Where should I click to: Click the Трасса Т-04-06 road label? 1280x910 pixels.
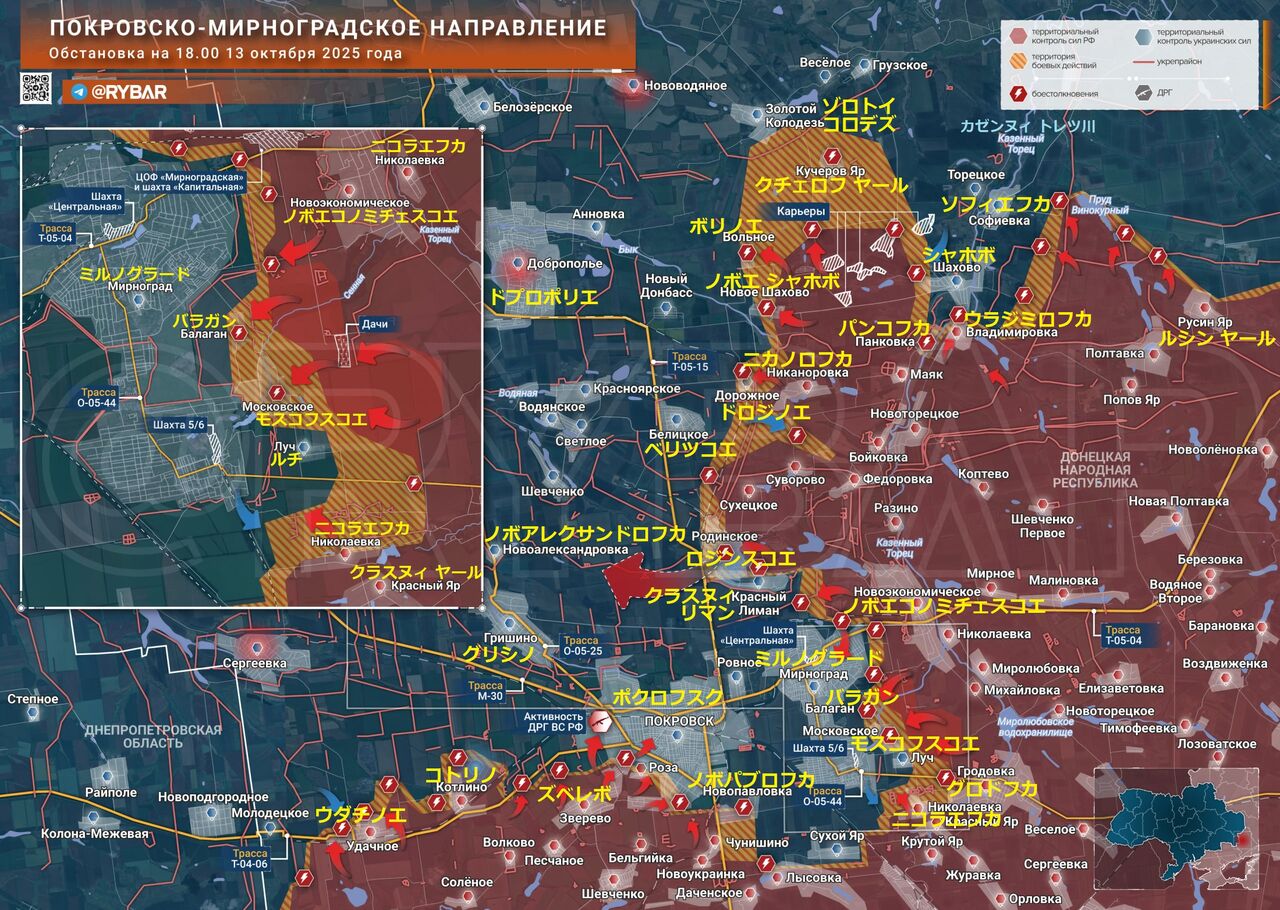249,859
